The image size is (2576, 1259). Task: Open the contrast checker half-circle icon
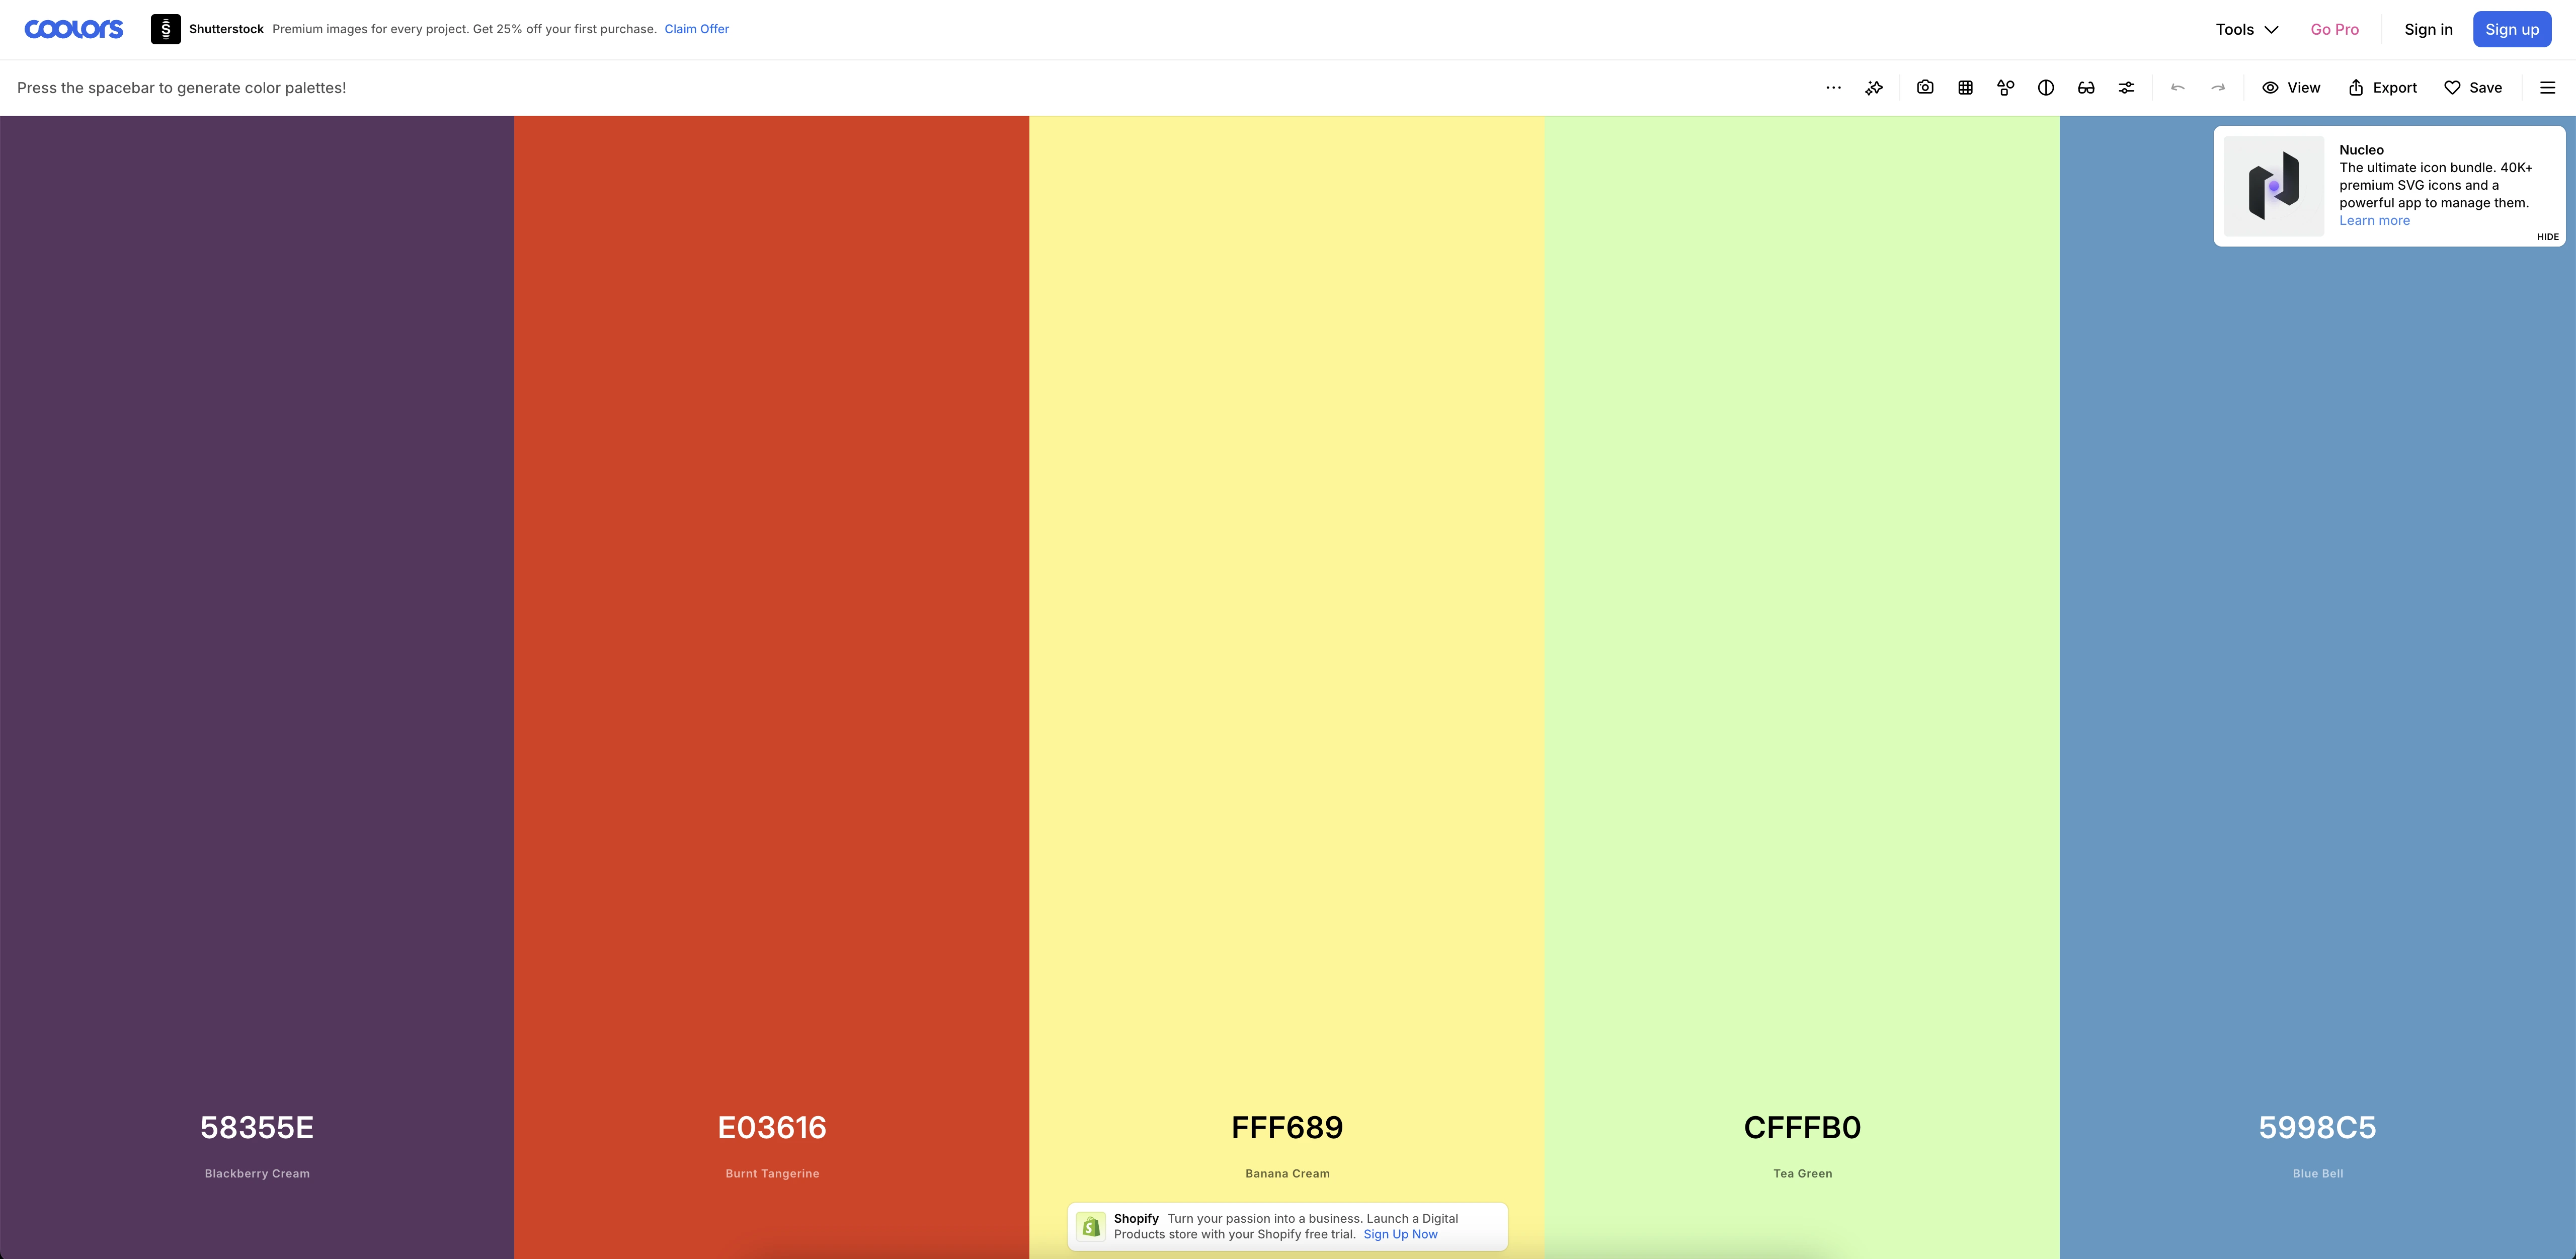point(2046,88)
